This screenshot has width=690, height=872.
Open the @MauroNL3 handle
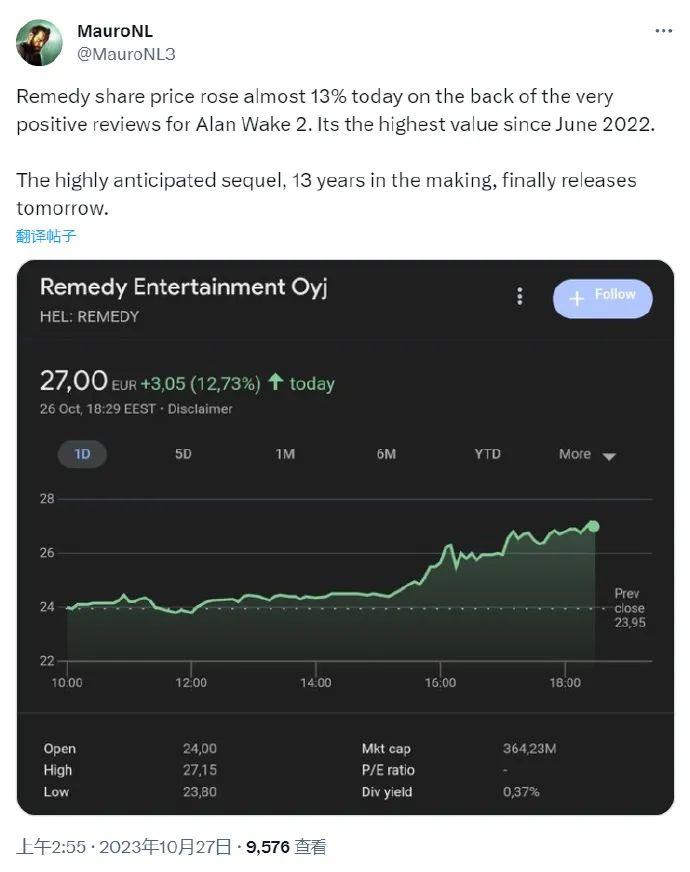click(126, 54)
